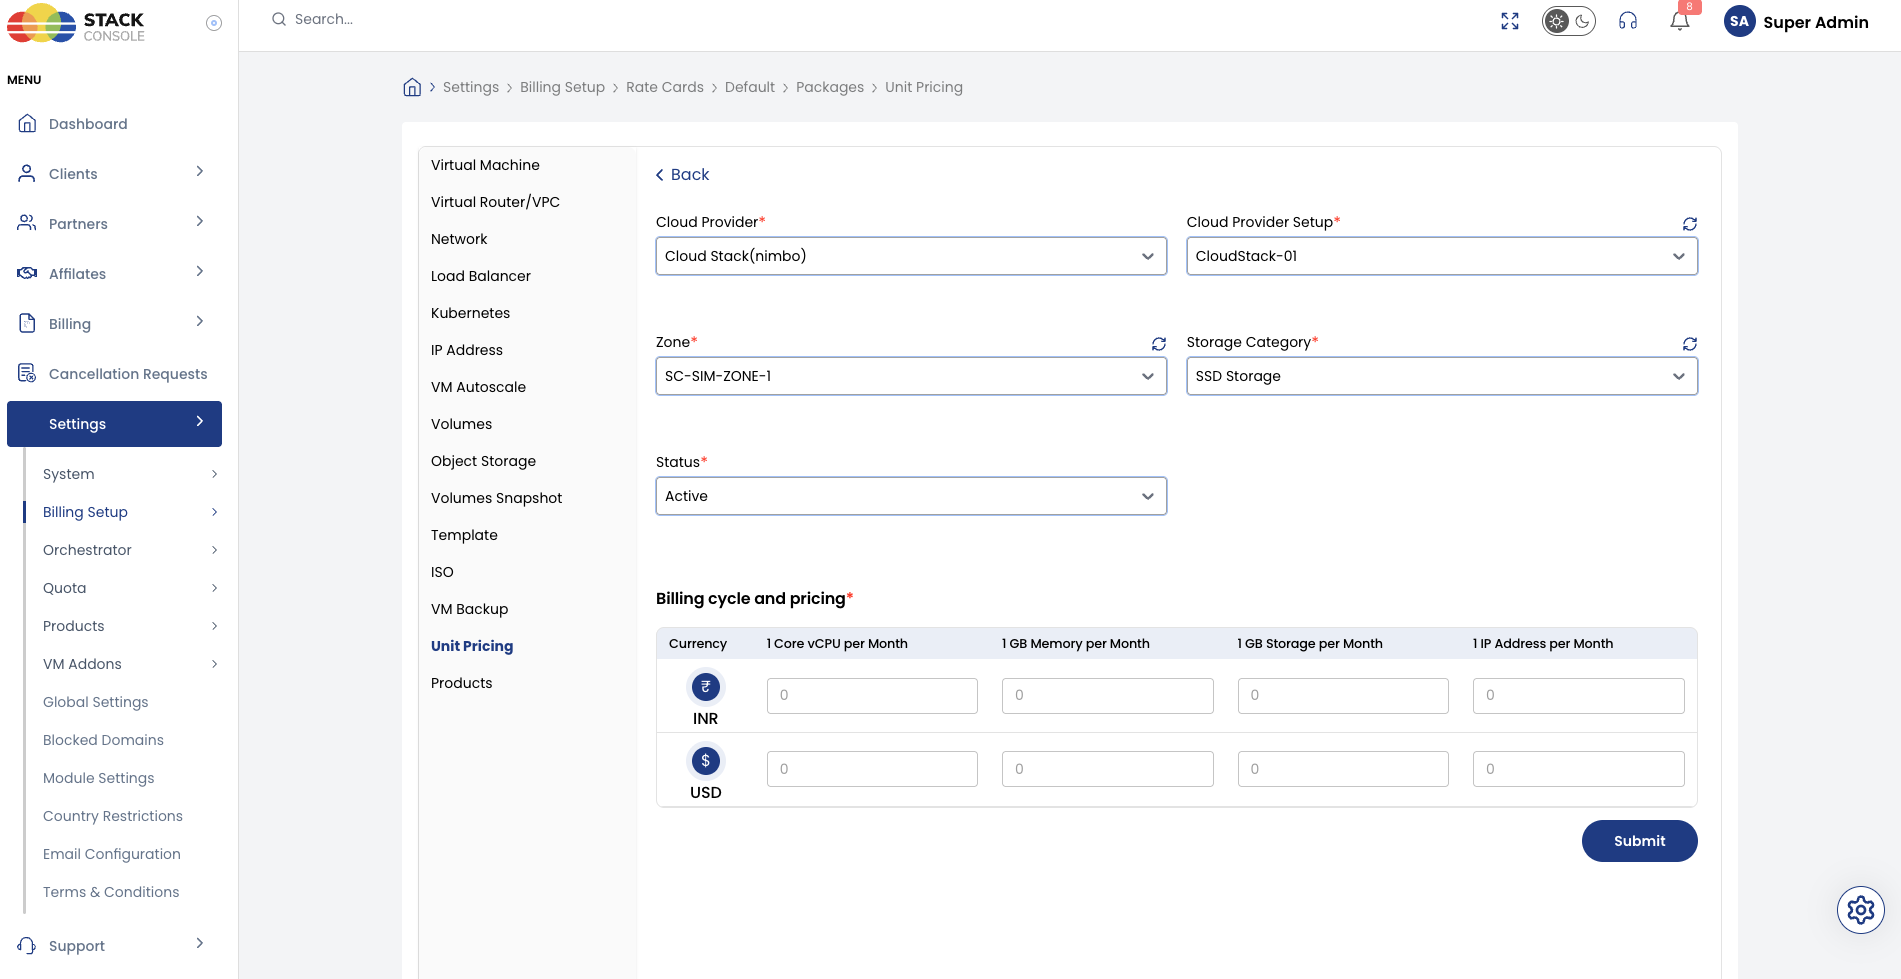This screenshot has height=979, width=1901.
Task: Click the Search box
Action: coord(324,19)
